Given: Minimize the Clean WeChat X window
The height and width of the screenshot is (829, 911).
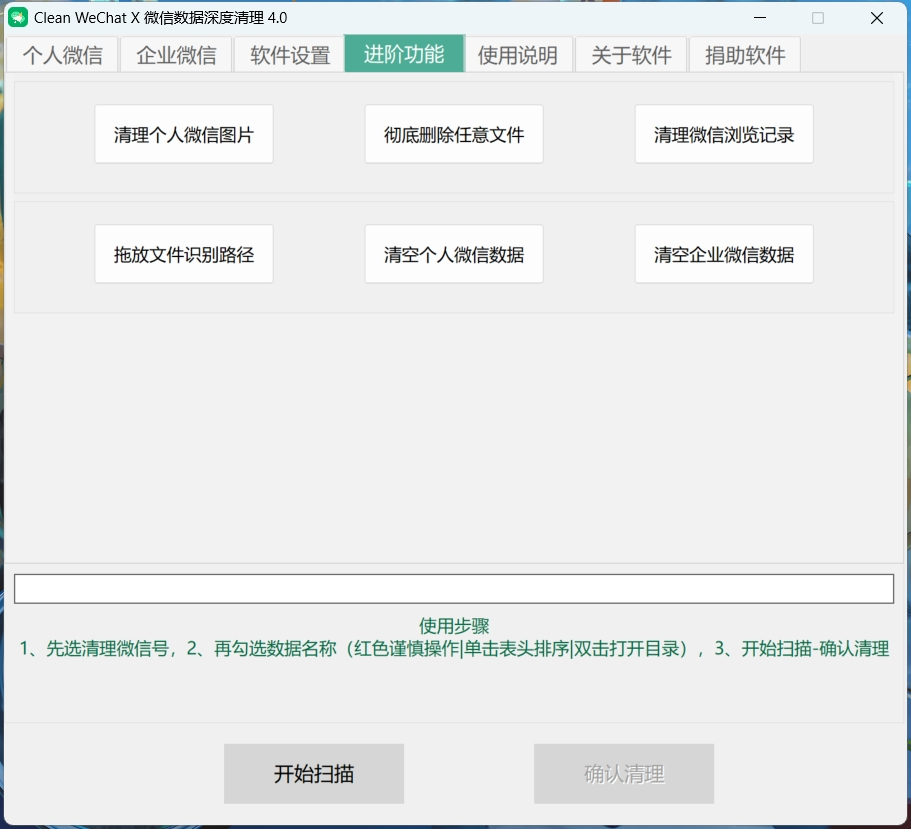Looking at the screenshot, I should tap(760, 18).
